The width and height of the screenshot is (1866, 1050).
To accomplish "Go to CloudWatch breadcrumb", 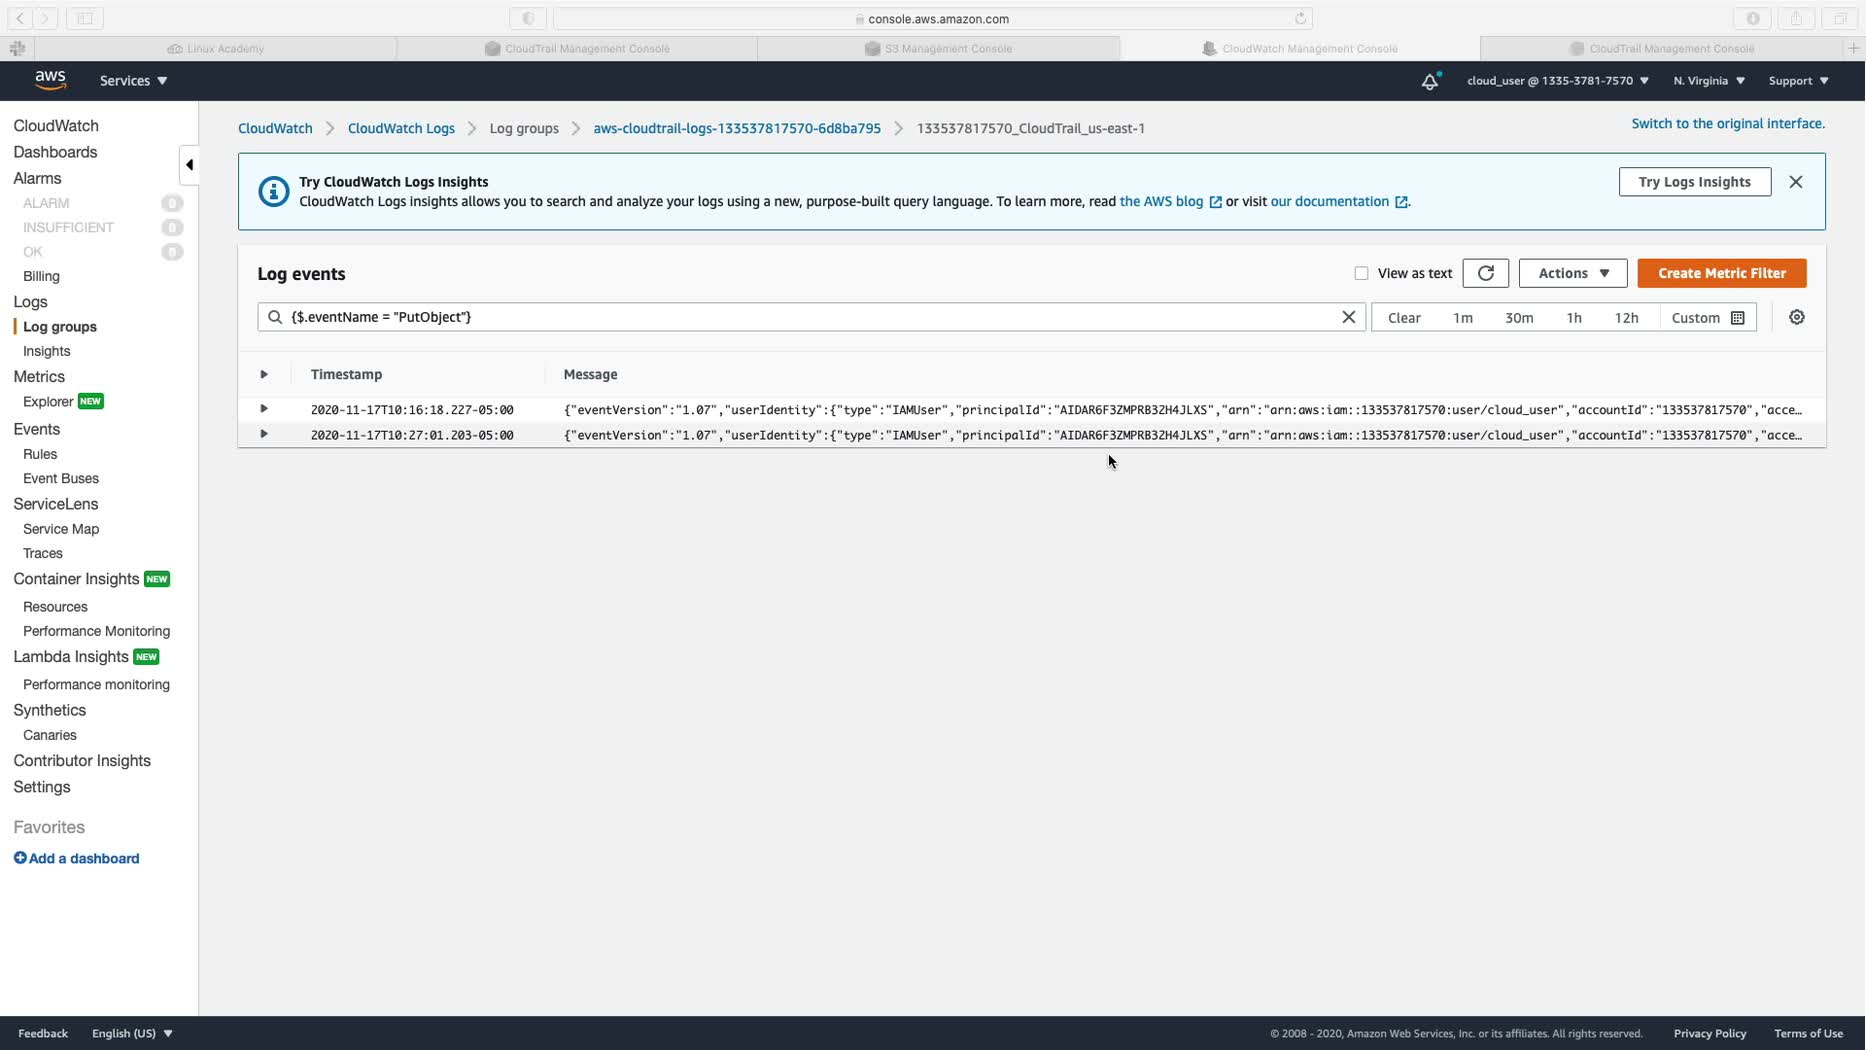I will pyautogui.click(x=275, y=129).
